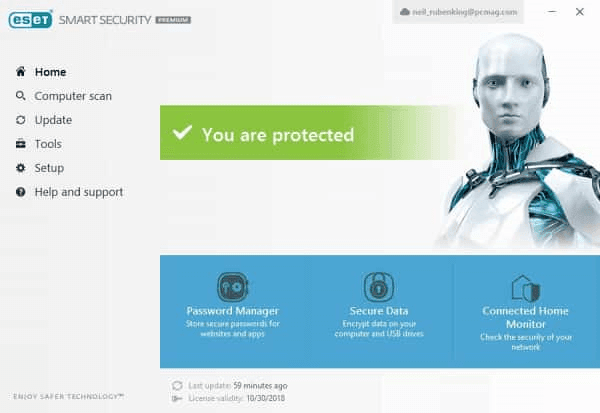Open the Tools menu entry

coord(48,144)
